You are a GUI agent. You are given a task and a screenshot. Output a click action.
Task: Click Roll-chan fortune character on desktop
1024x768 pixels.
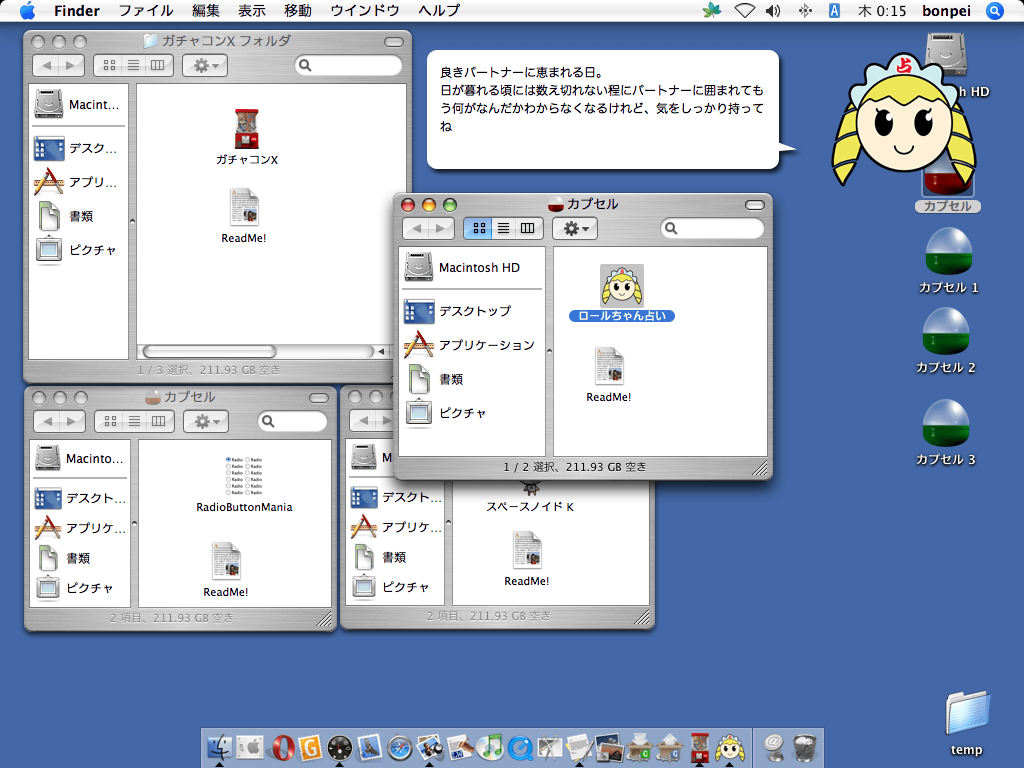tap(904, 121)
